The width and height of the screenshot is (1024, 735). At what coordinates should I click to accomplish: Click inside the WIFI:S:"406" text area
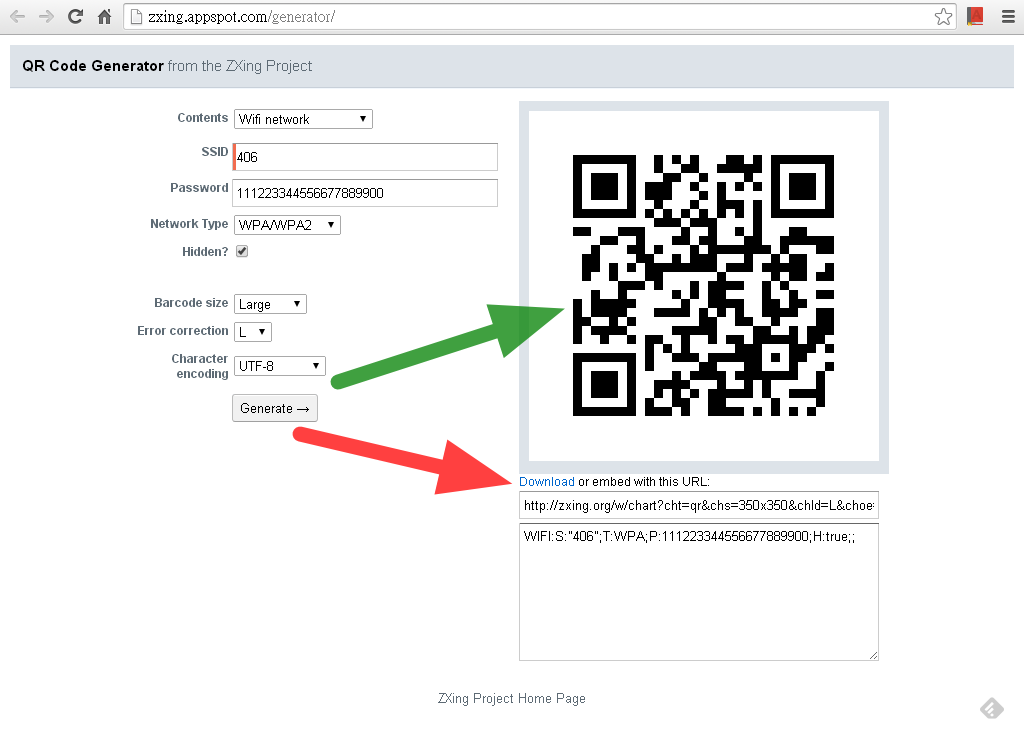[699, 591]
